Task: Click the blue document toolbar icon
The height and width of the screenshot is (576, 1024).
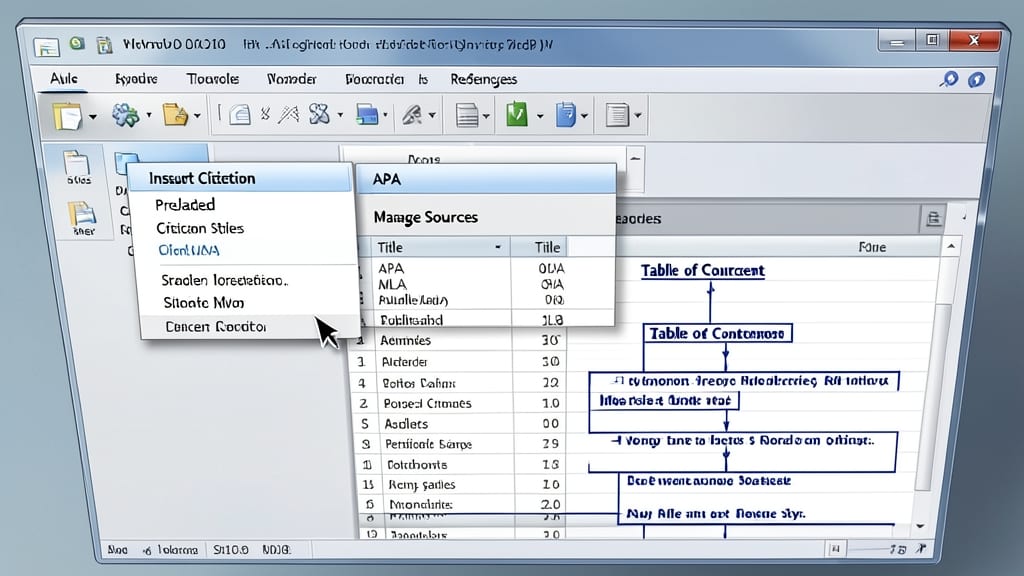Action: pyautogui.click(x=566, y=115)
